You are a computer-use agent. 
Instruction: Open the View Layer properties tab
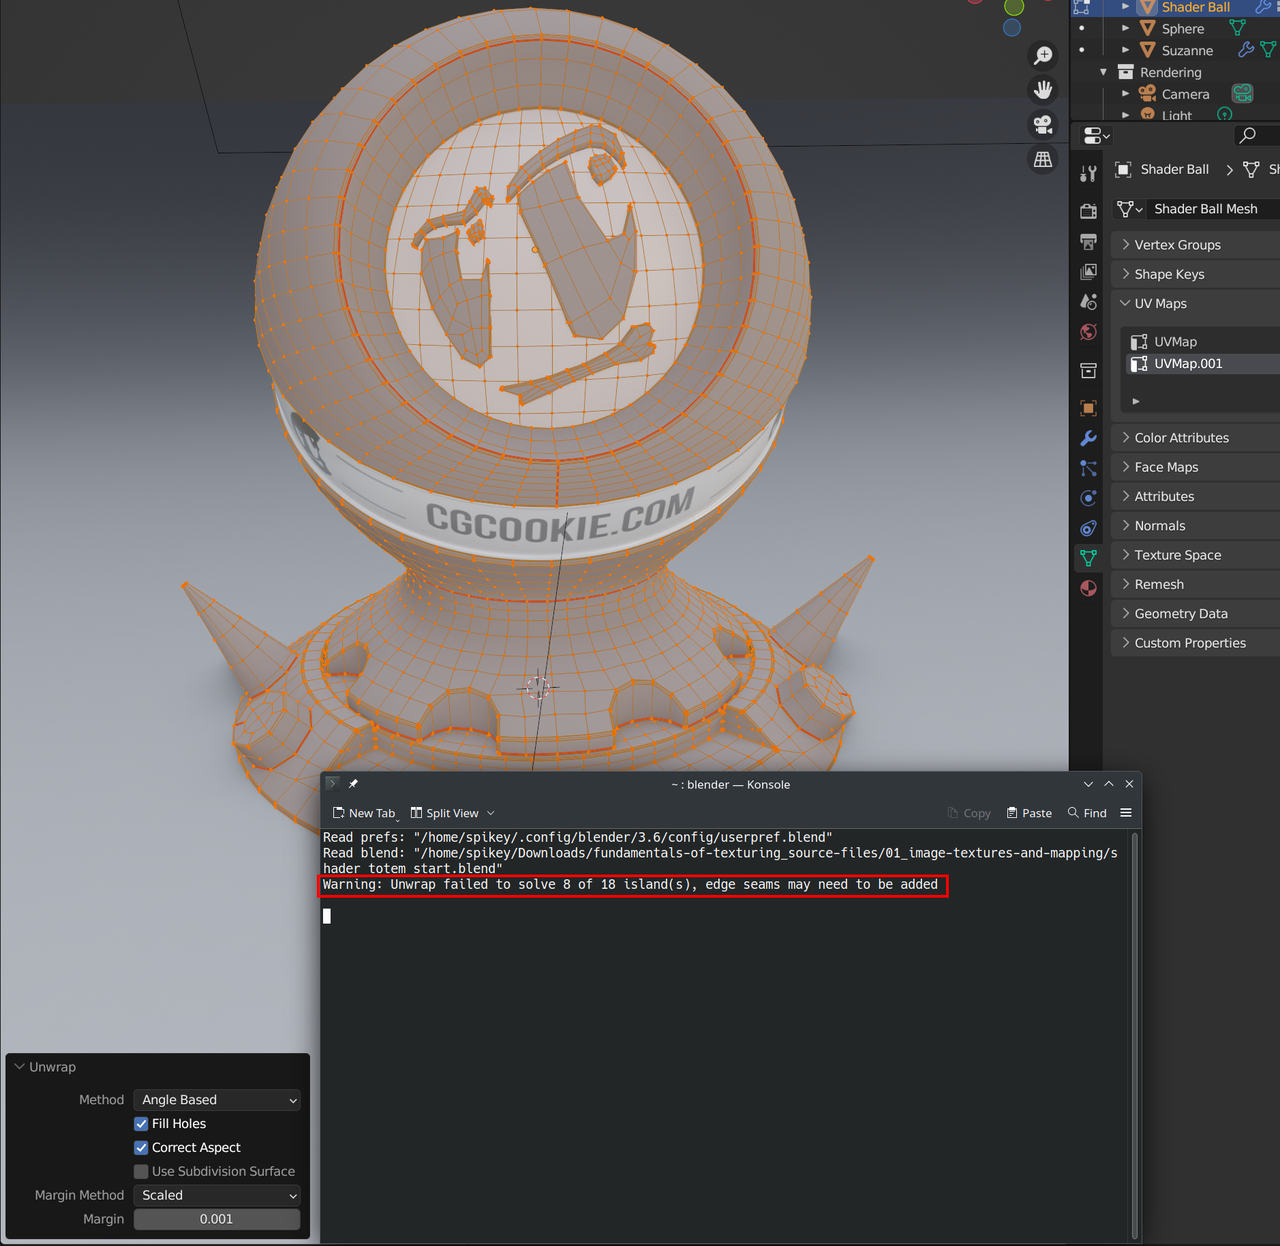pos(1089,272)
